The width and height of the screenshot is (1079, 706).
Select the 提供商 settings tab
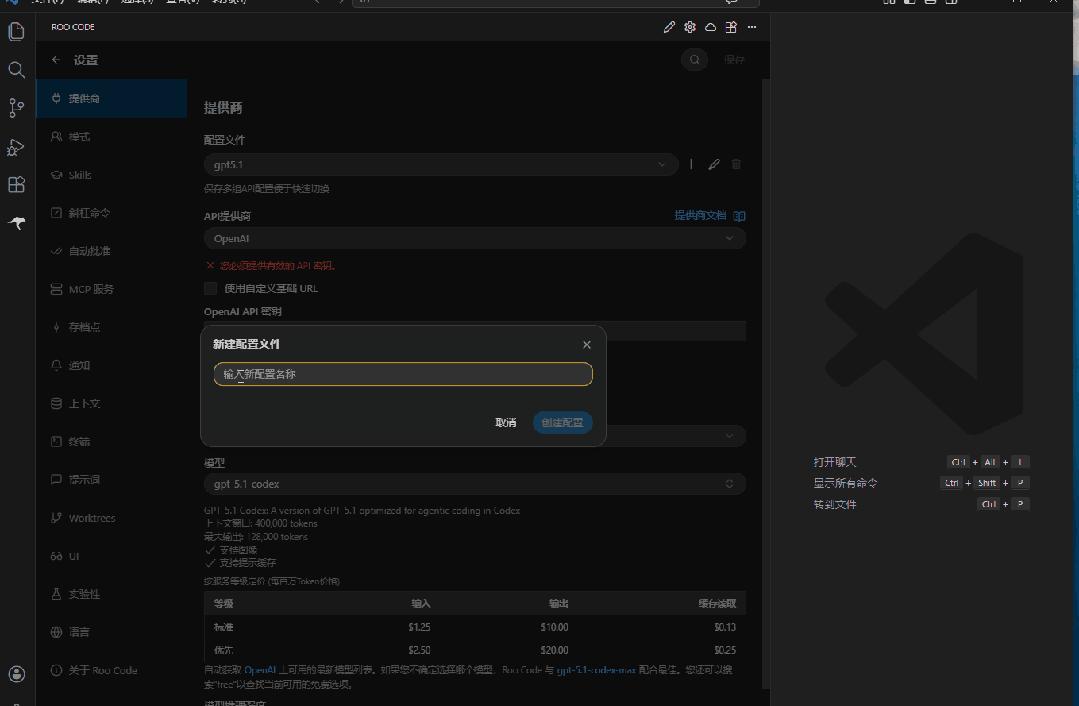[x=111, y=98]
